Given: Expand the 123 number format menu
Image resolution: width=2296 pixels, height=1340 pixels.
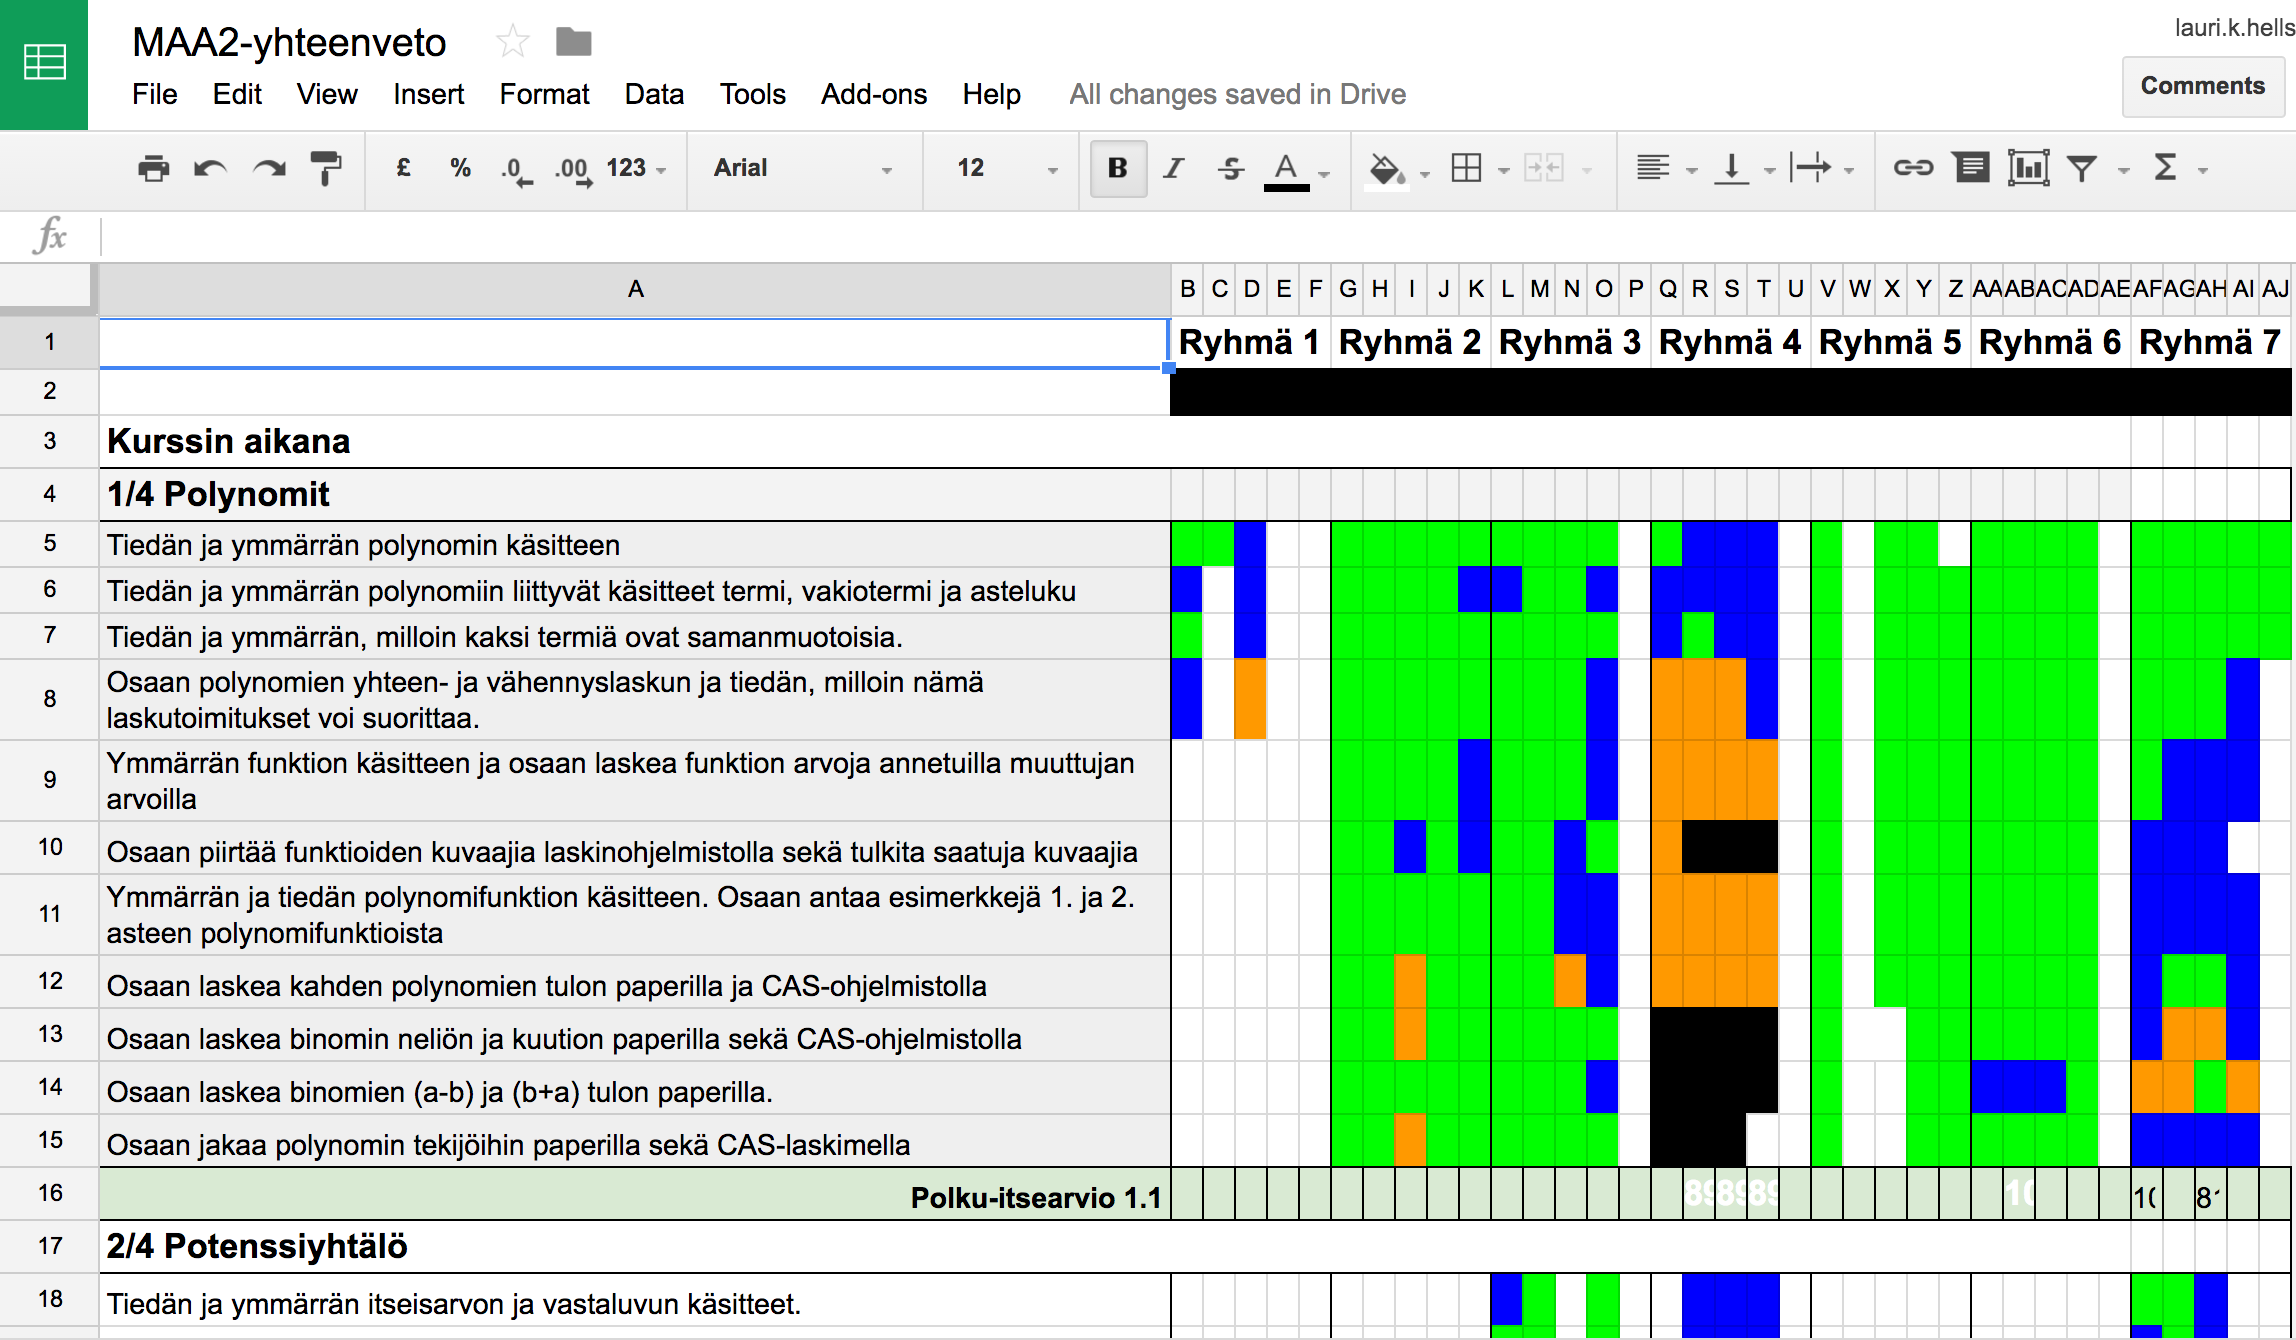Looking at the screenshot, I should coord(636,168).
